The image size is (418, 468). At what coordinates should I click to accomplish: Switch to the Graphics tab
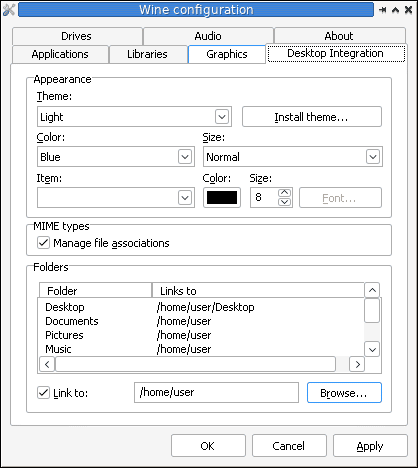(x=227, y=54)
